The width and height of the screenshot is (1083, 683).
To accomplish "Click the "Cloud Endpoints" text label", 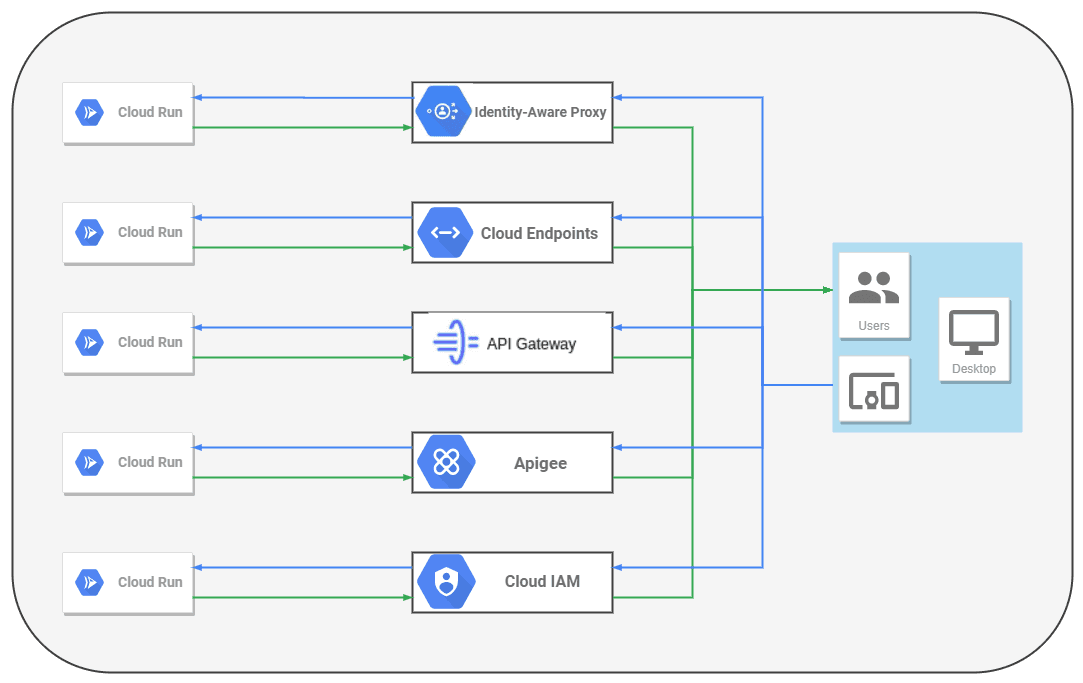I will coord(539,233).
